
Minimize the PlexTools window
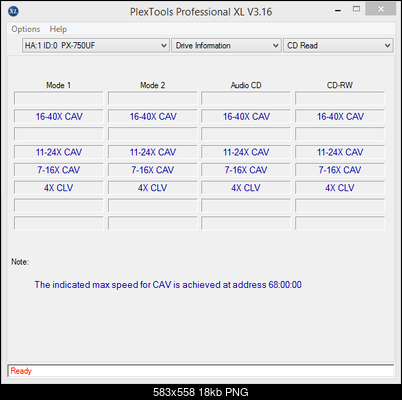coord(338,11)
